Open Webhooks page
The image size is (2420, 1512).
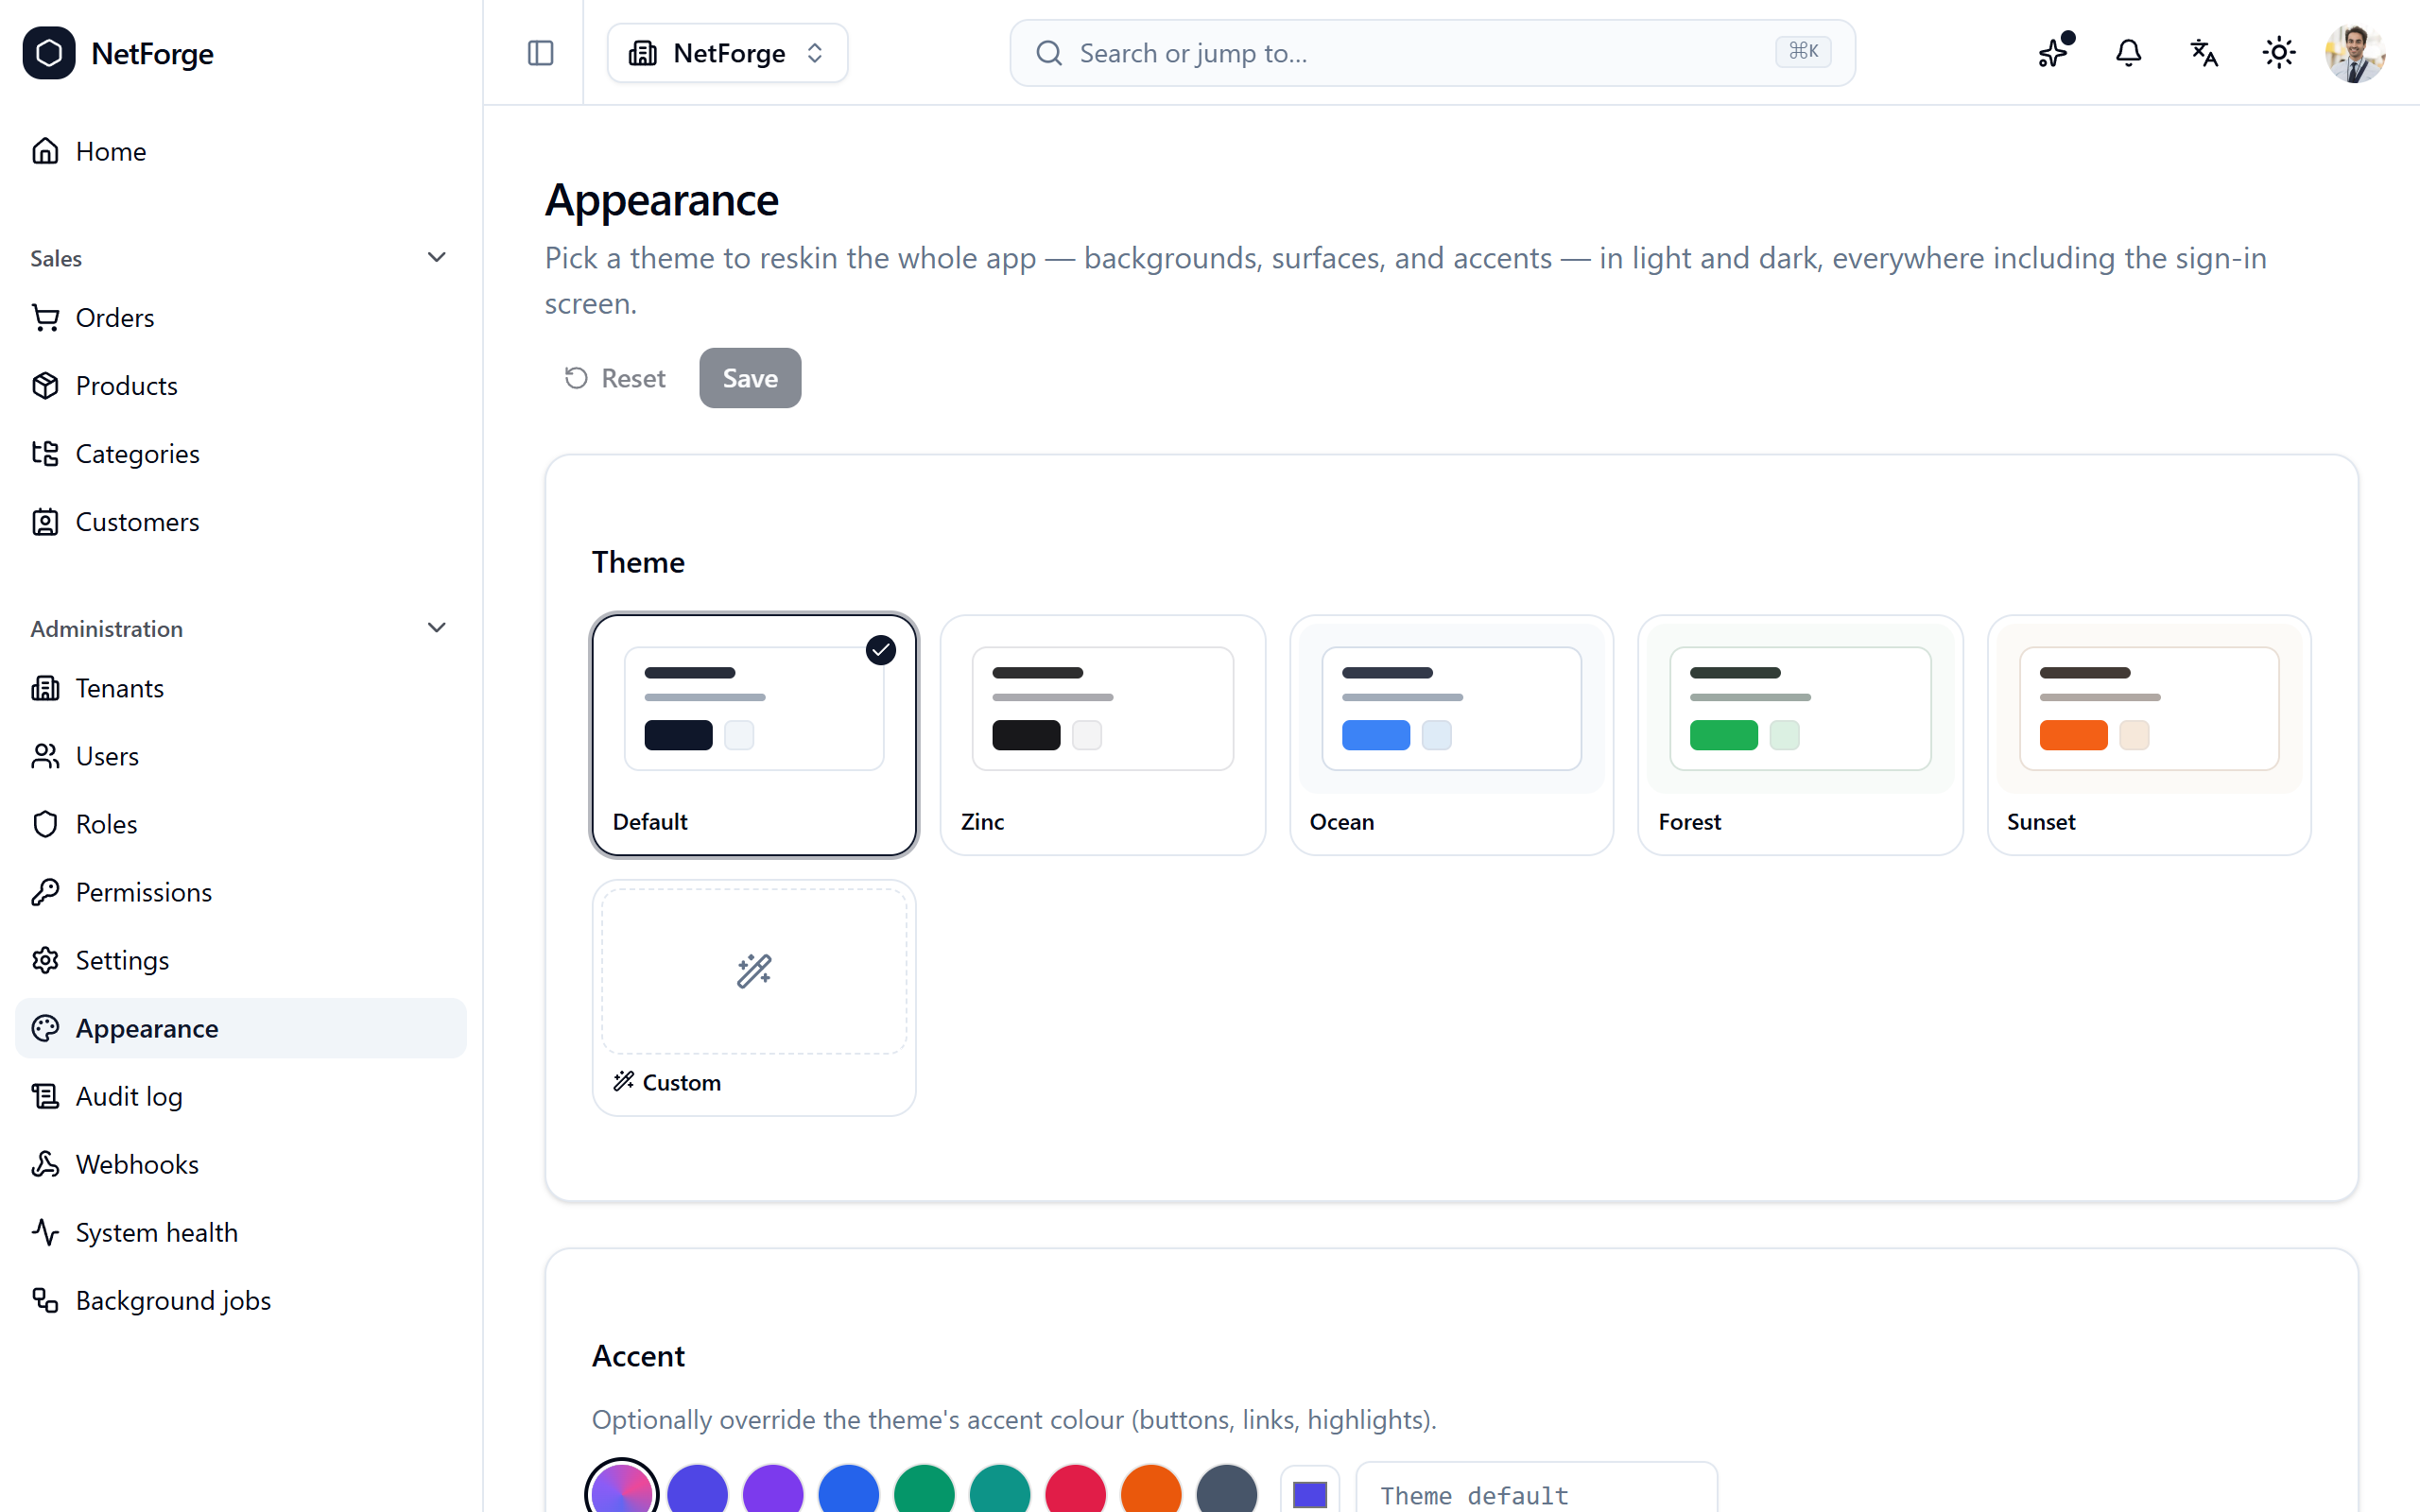pyautogui.click(x=241, y=1164)
